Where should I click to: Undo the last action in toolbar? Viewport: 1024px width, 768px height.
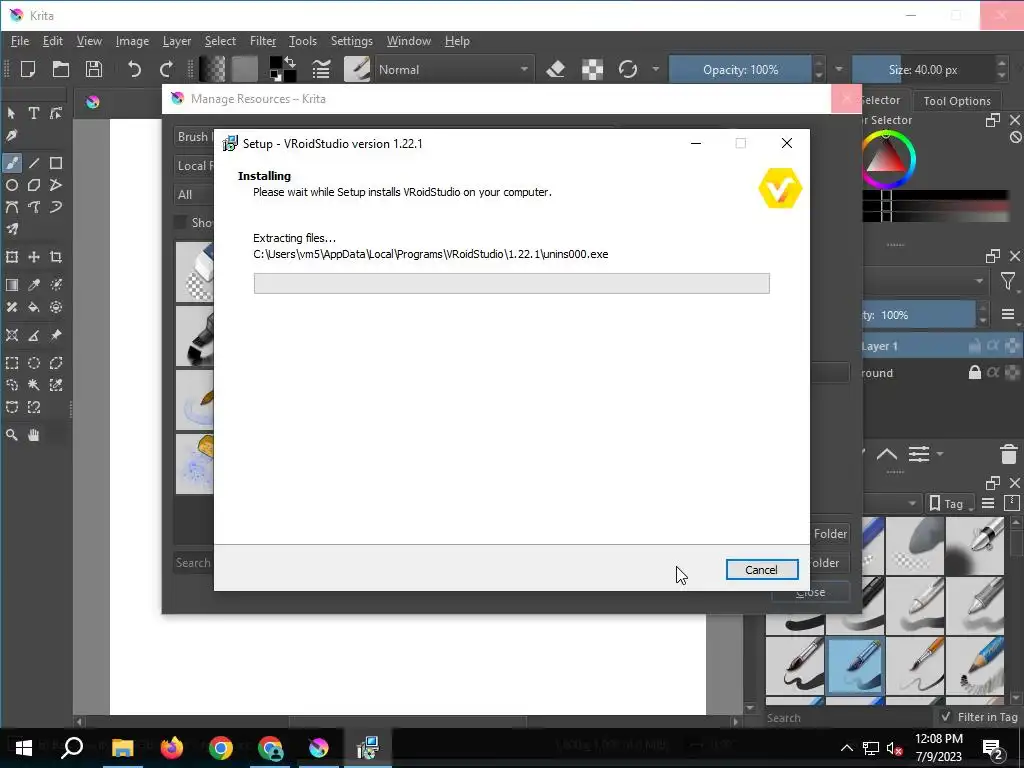coord(134,69)
